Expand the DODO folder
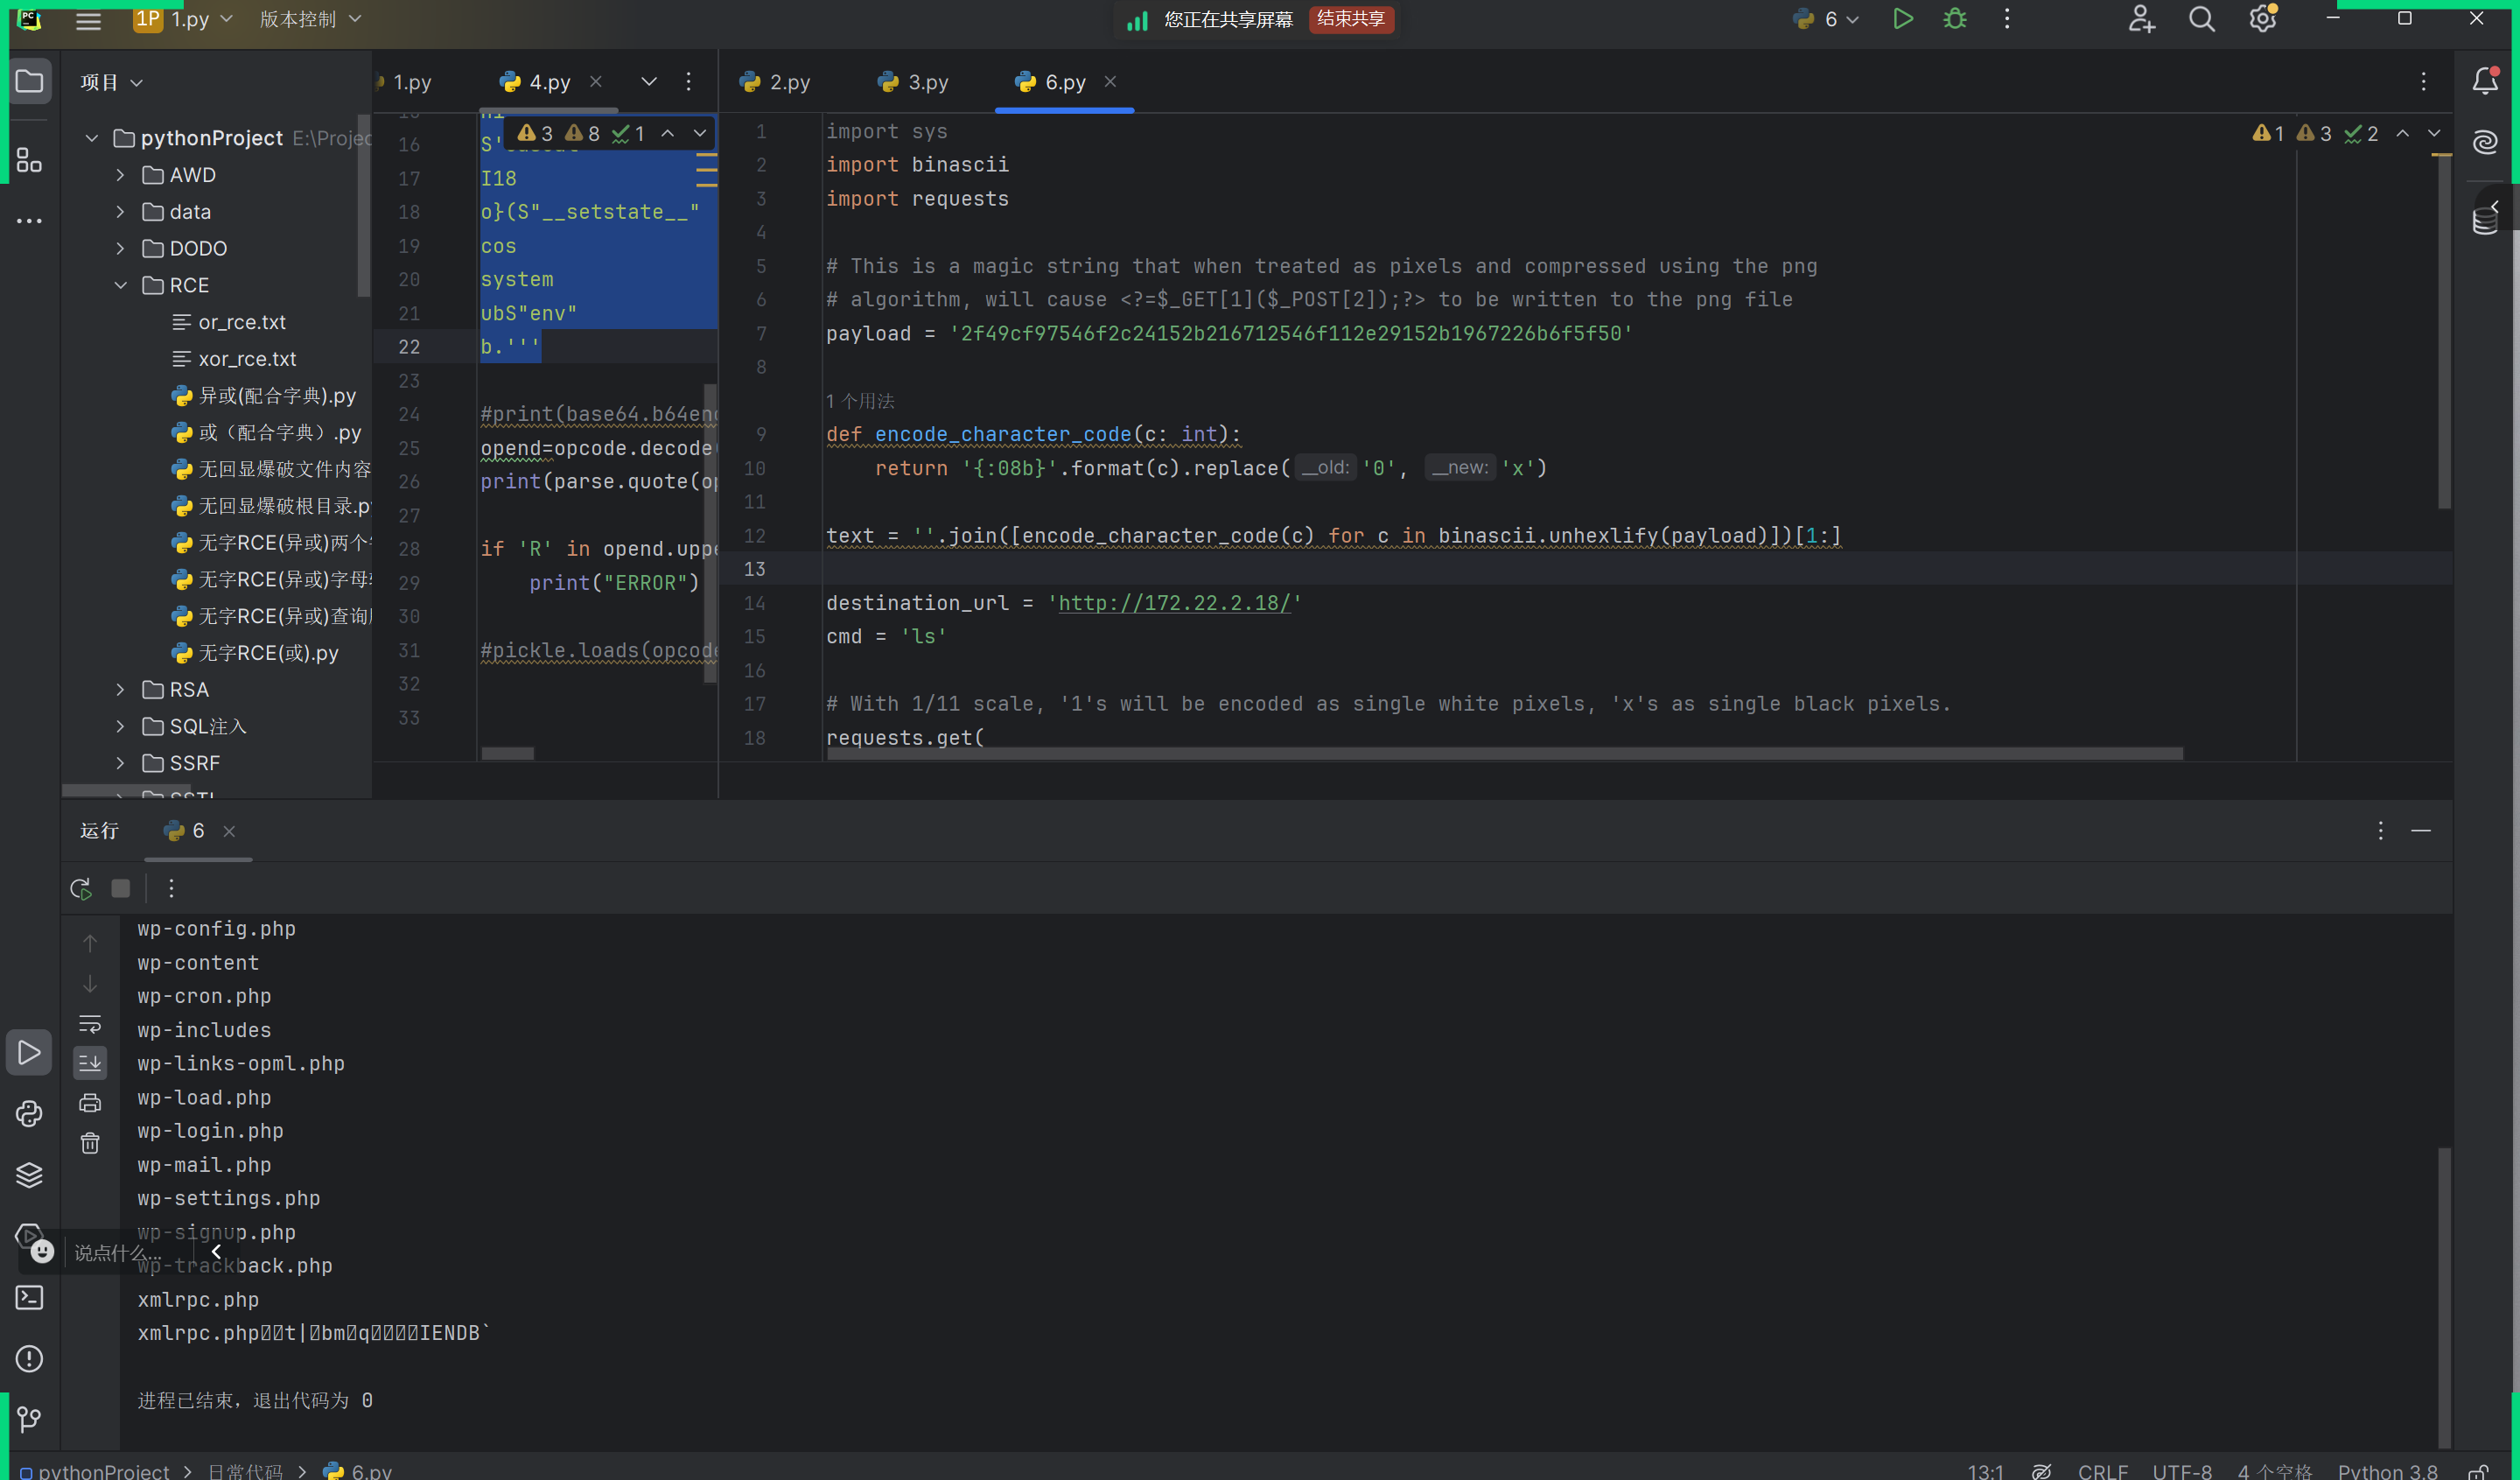This screenshot has height=1480, width=2520. (x=120, y=248)
